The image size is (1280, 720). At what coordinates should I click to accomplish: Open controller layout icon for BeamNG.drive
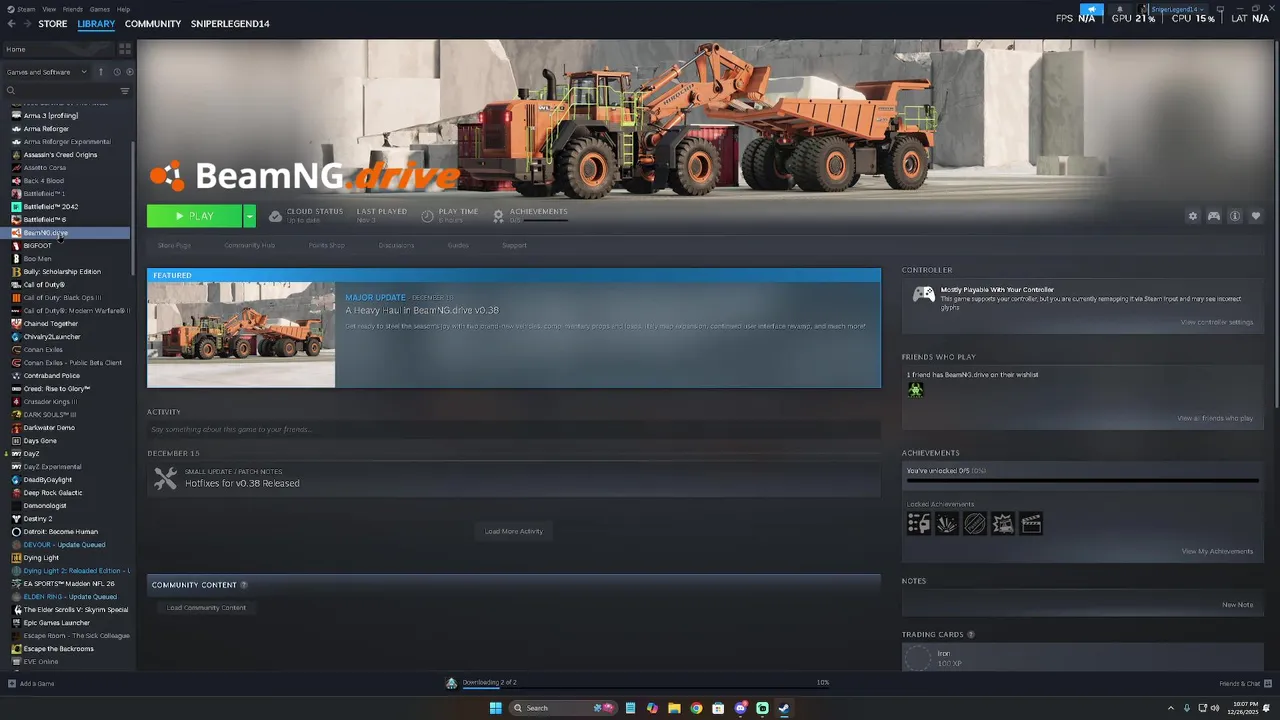(x=1214, y=216)
